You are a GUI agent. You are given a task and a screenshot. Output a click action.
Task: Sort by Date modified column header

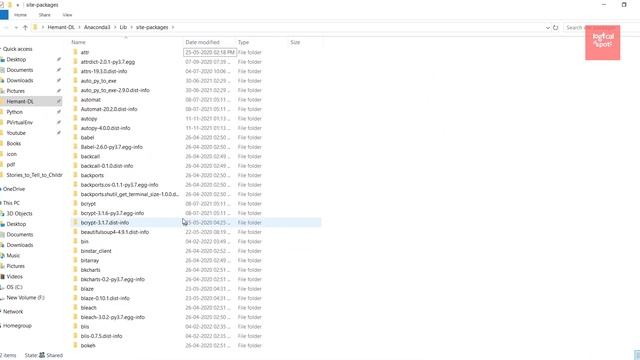(x=202, y=42)
